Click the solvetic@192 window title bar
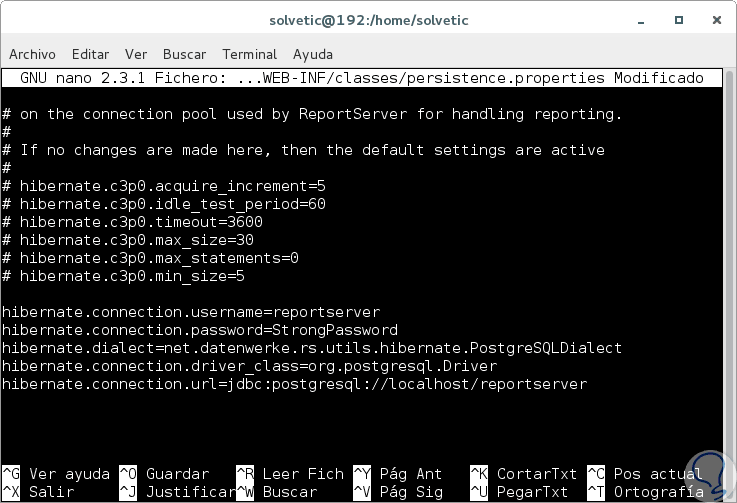 (368, 20)
